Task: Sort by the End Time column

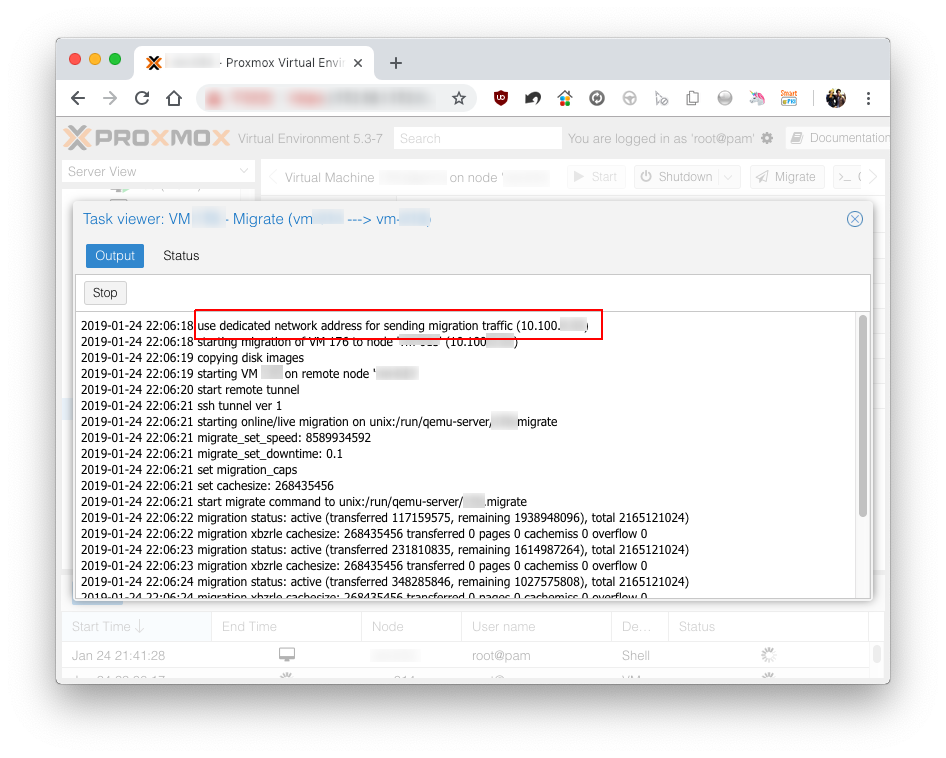Action: pos(287,626)
